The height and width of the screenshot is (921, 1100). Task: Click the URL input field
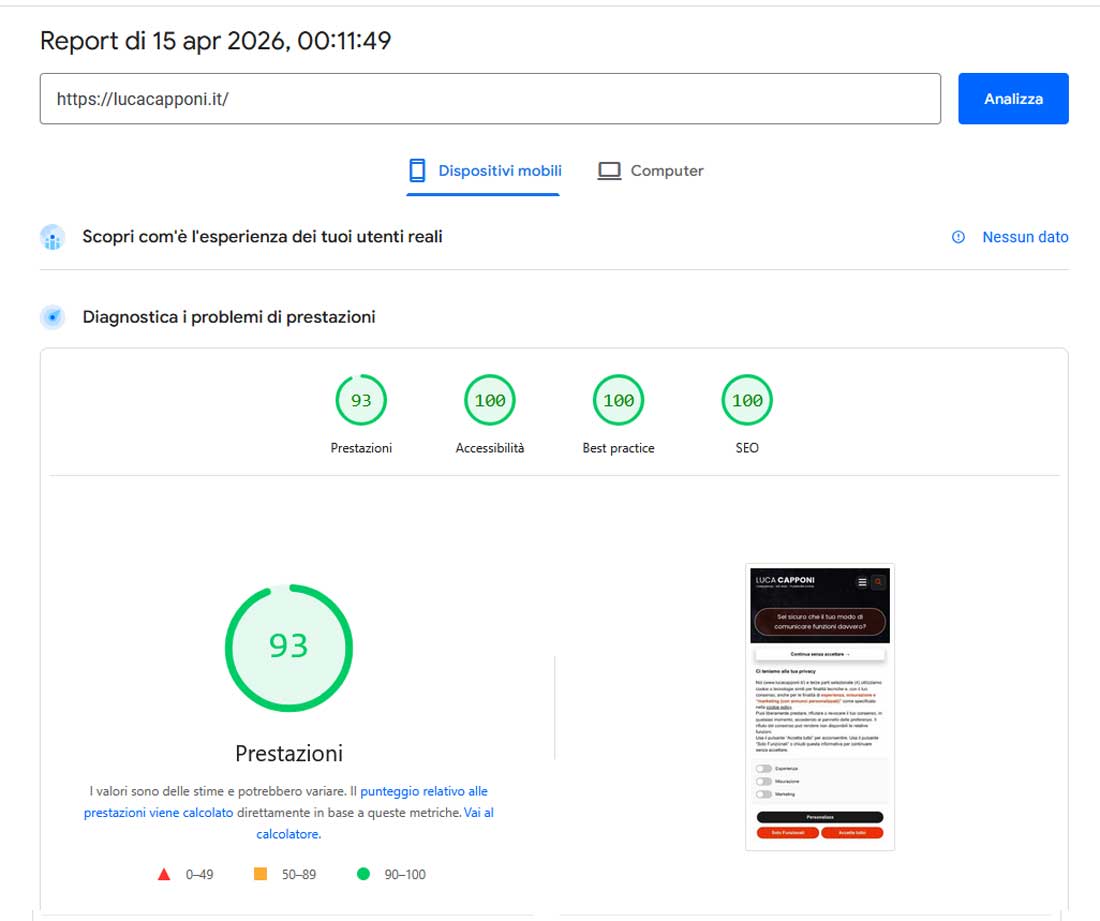pyautogui.click(x=490, y=99)
